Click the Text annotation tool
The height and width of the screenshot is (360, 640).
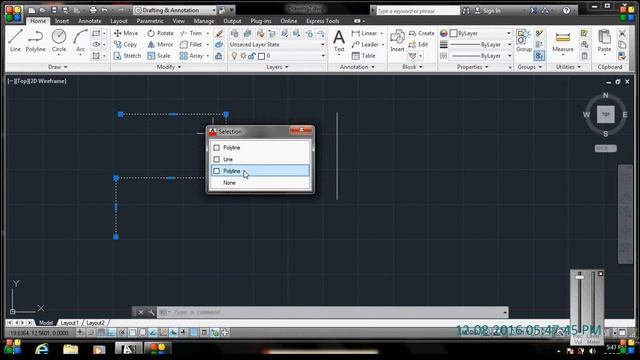point(339,41)
